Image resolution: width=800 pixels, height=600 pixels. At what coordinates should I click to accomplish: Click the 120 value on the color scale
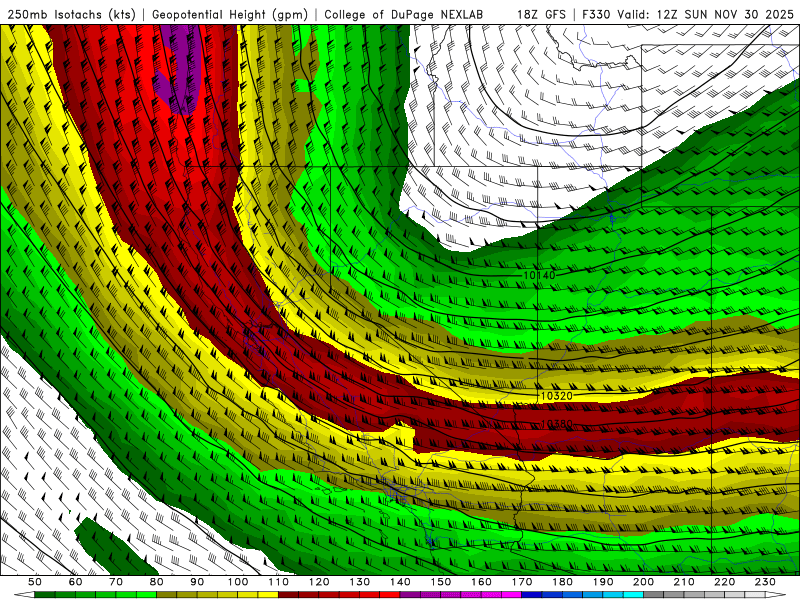pos(319,582)
